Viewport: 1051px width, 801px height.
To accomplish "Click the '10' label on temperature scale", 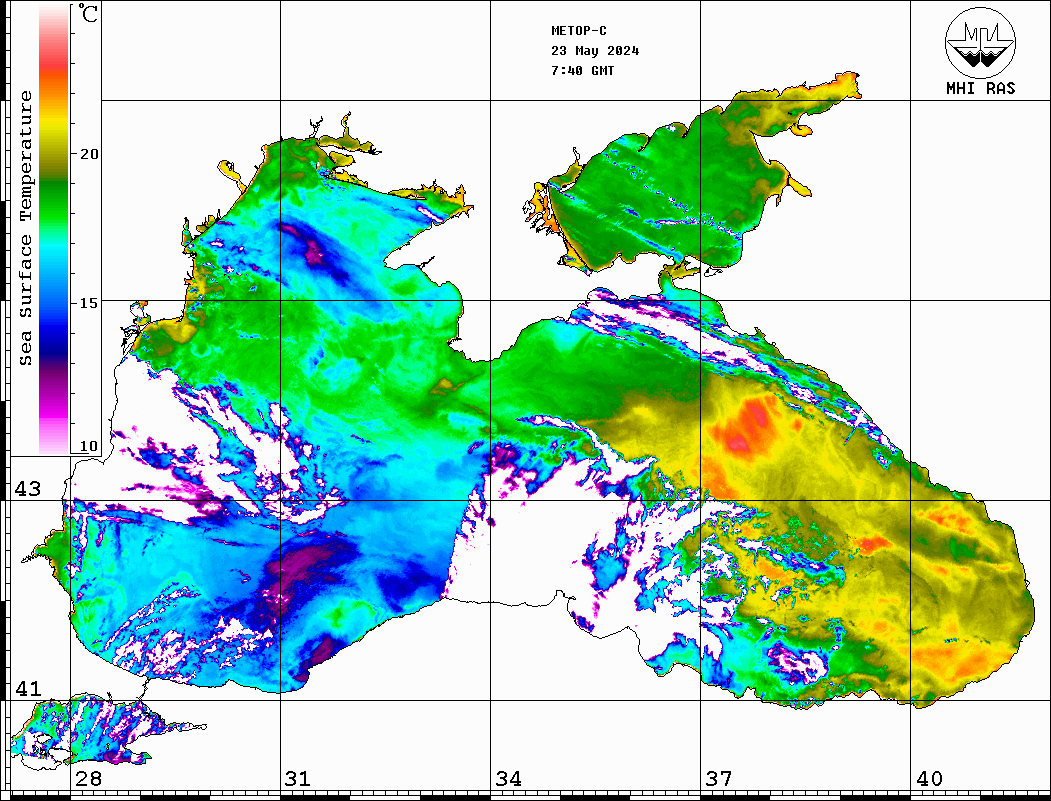I will coord(89,446).
